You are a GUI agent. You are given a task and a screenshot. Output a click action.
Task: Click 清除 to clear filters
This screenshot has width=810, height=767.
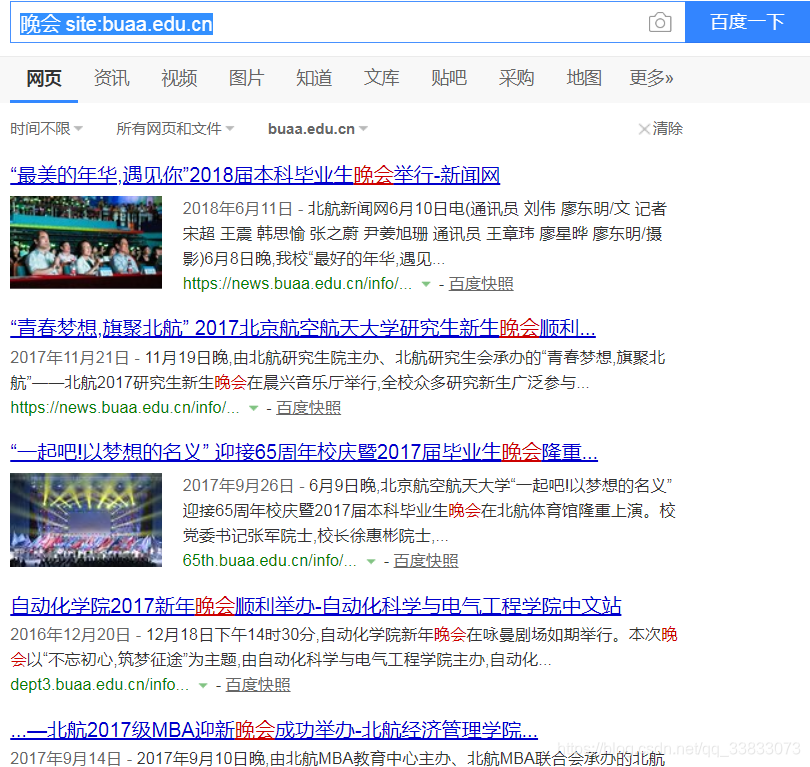point(661,128)
